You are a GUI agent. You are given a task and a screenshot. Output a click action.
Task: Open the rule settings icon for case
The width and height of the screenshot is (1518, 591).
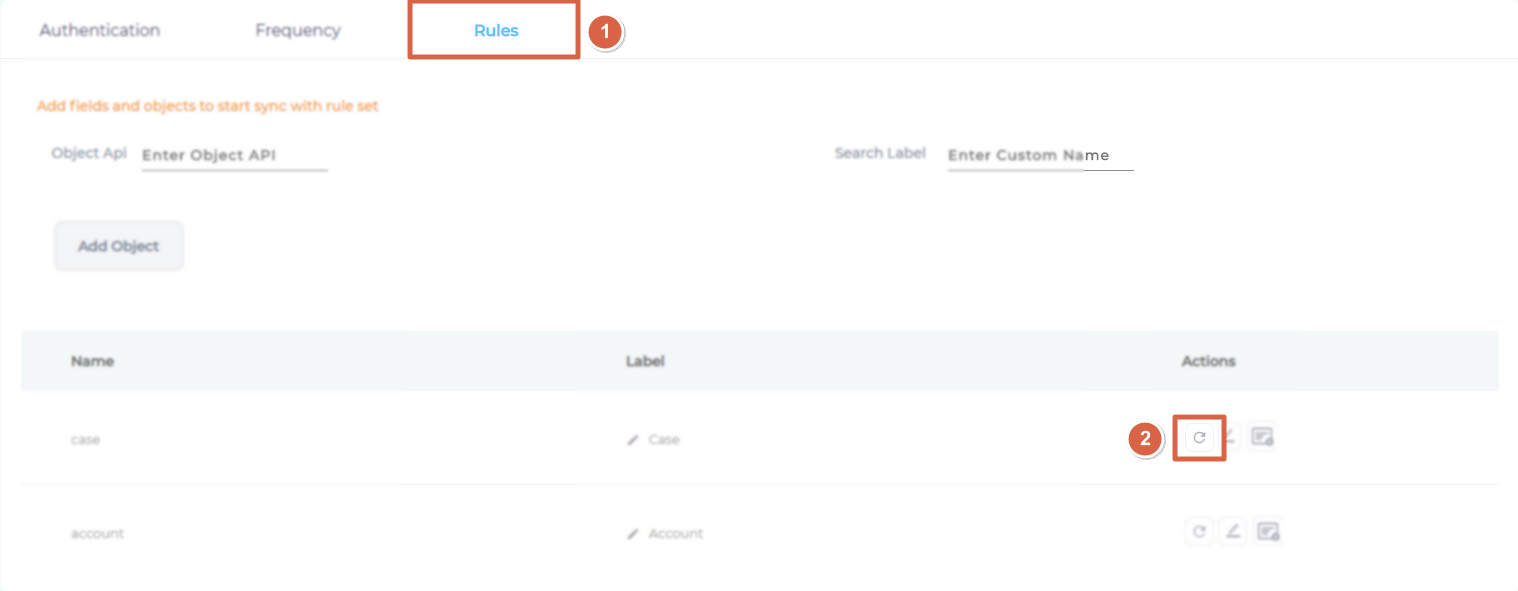click(1263, 437)
